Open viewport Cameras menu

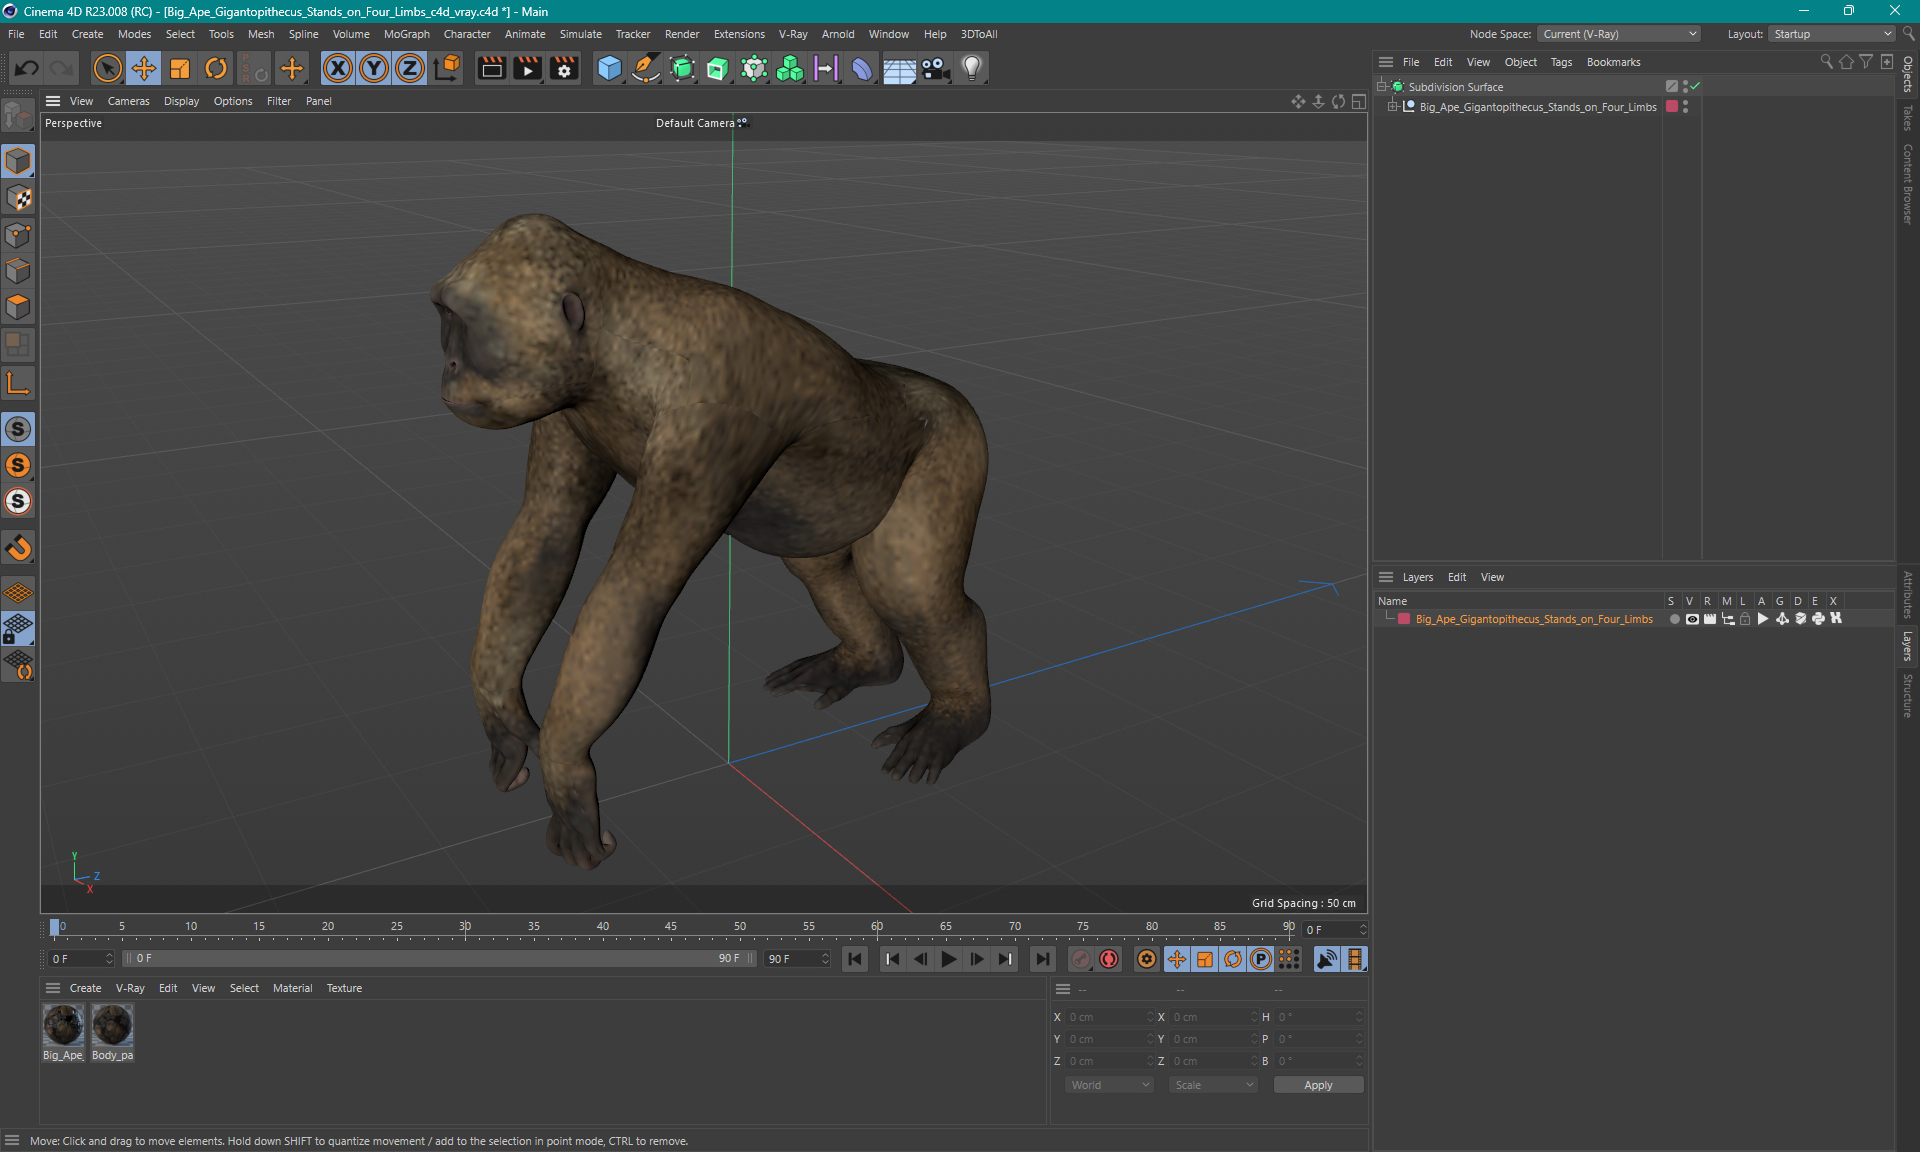[x=128, y=101]
